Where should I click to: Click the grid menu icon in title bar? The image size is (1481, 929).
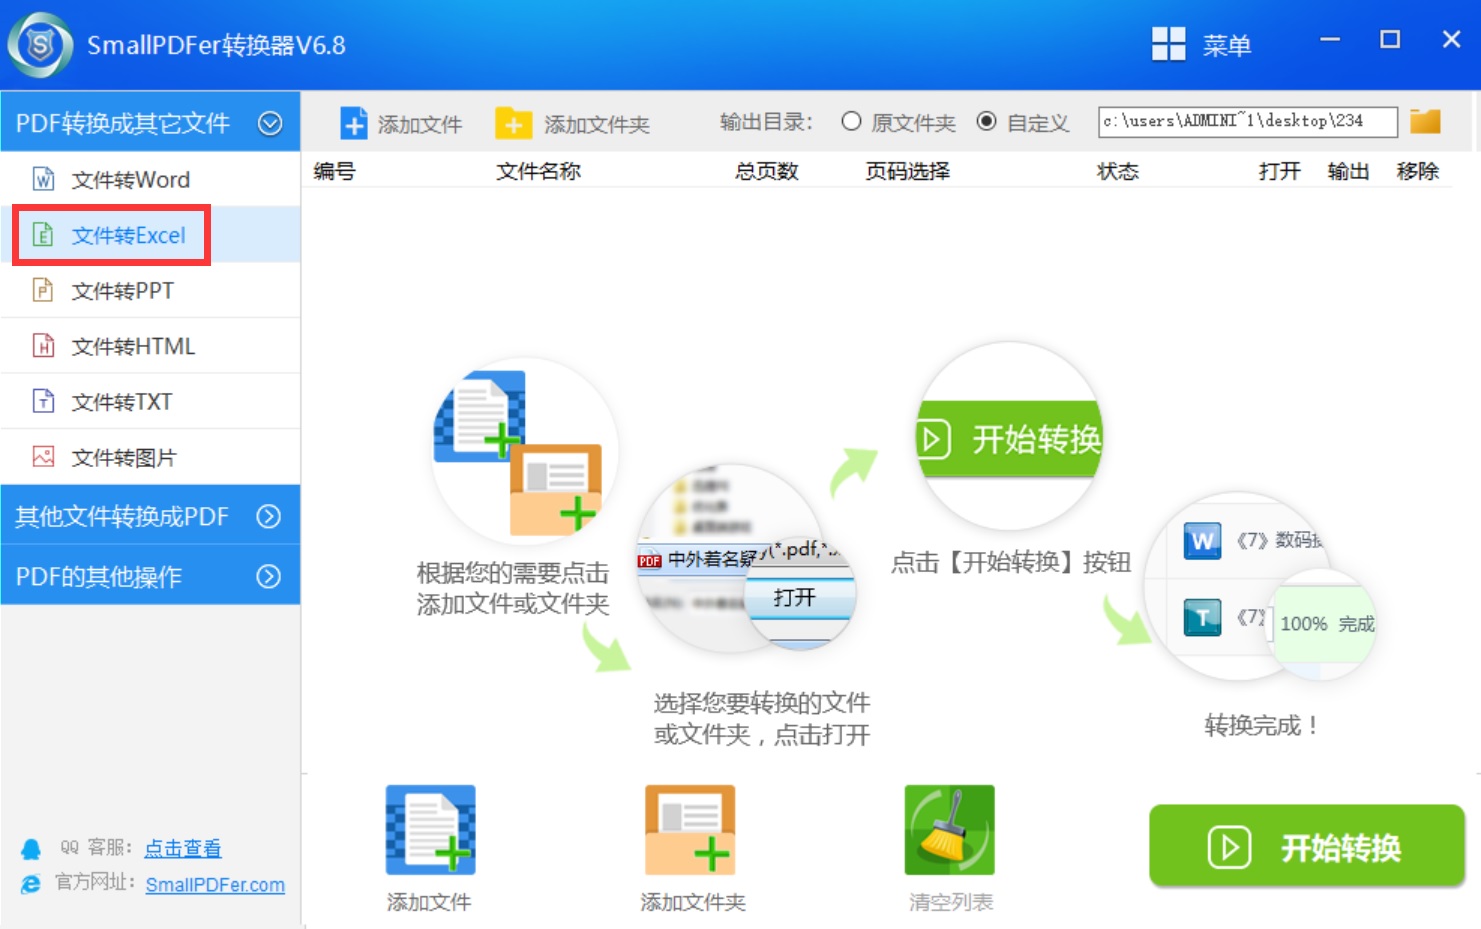(1168, 45)
